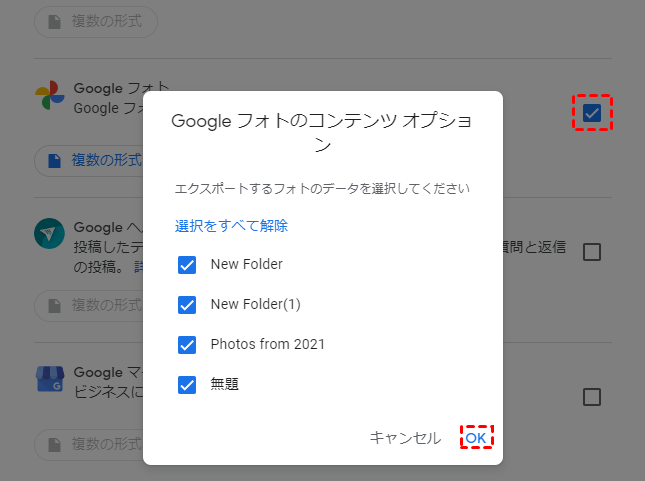645x481 pixels.
Task: Click the Google フォト product name
Action: click(110, 89)
